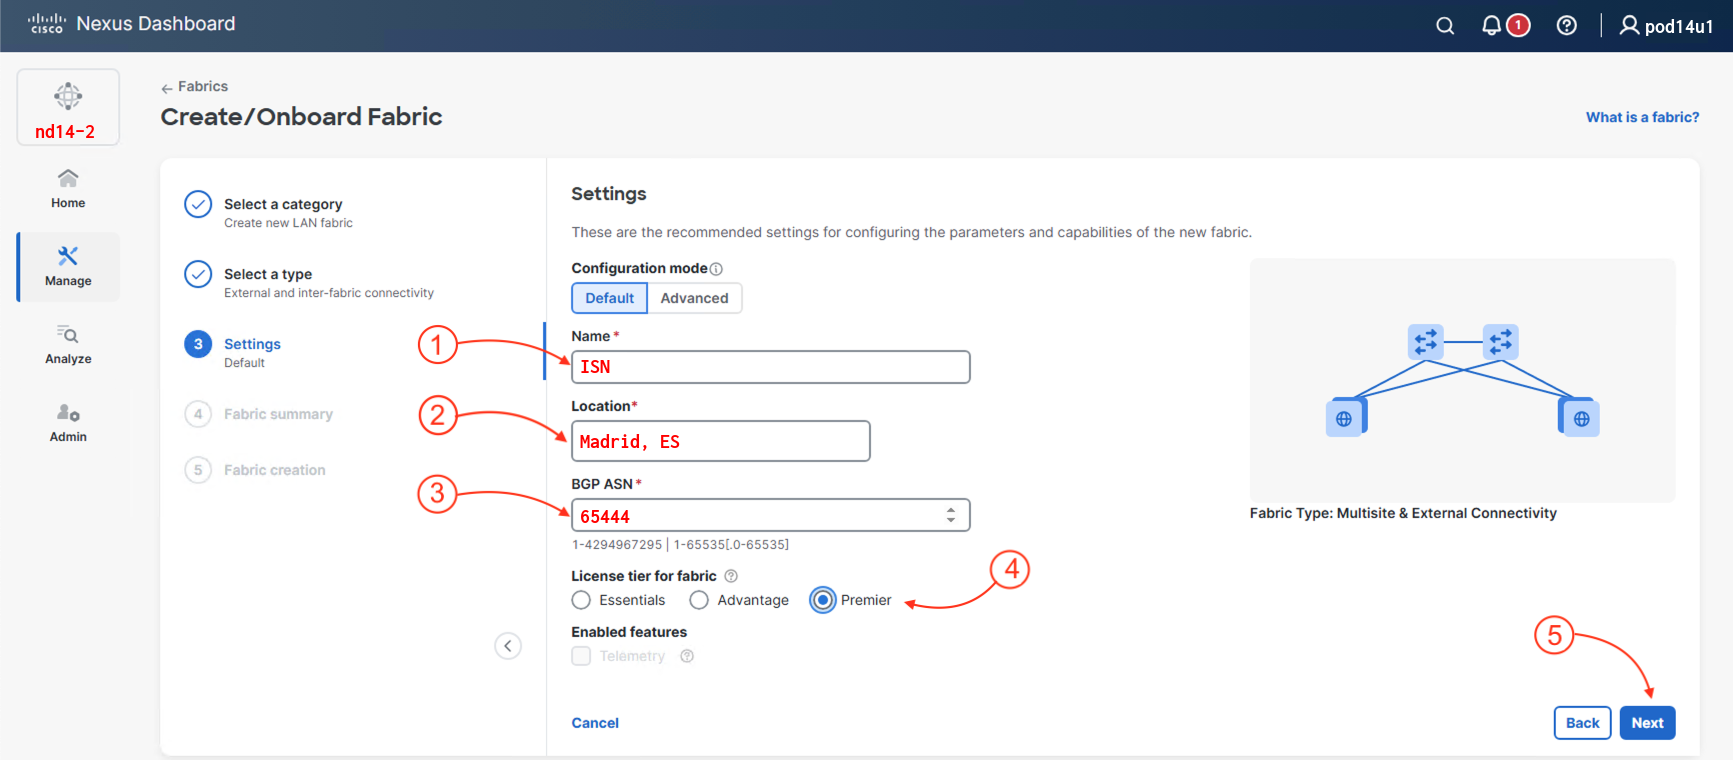Open the Analyze section in sidebar
The height and width of the screenshot is (760, 1733).
click(68, 344)
